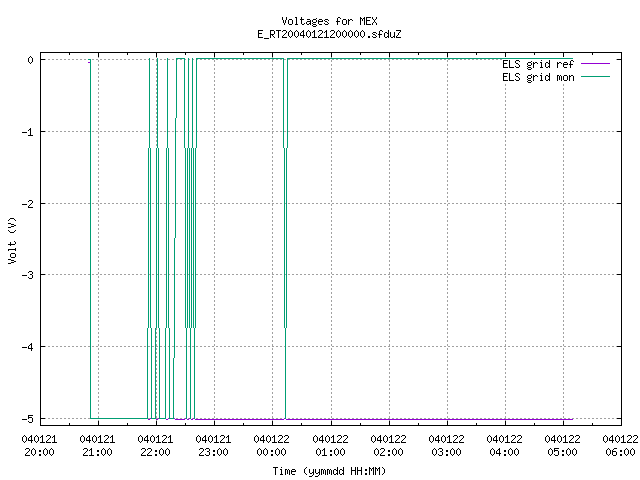640x480 pixels.
Task: Click the y-axis tick label -3
Action: tap(28, 275)
